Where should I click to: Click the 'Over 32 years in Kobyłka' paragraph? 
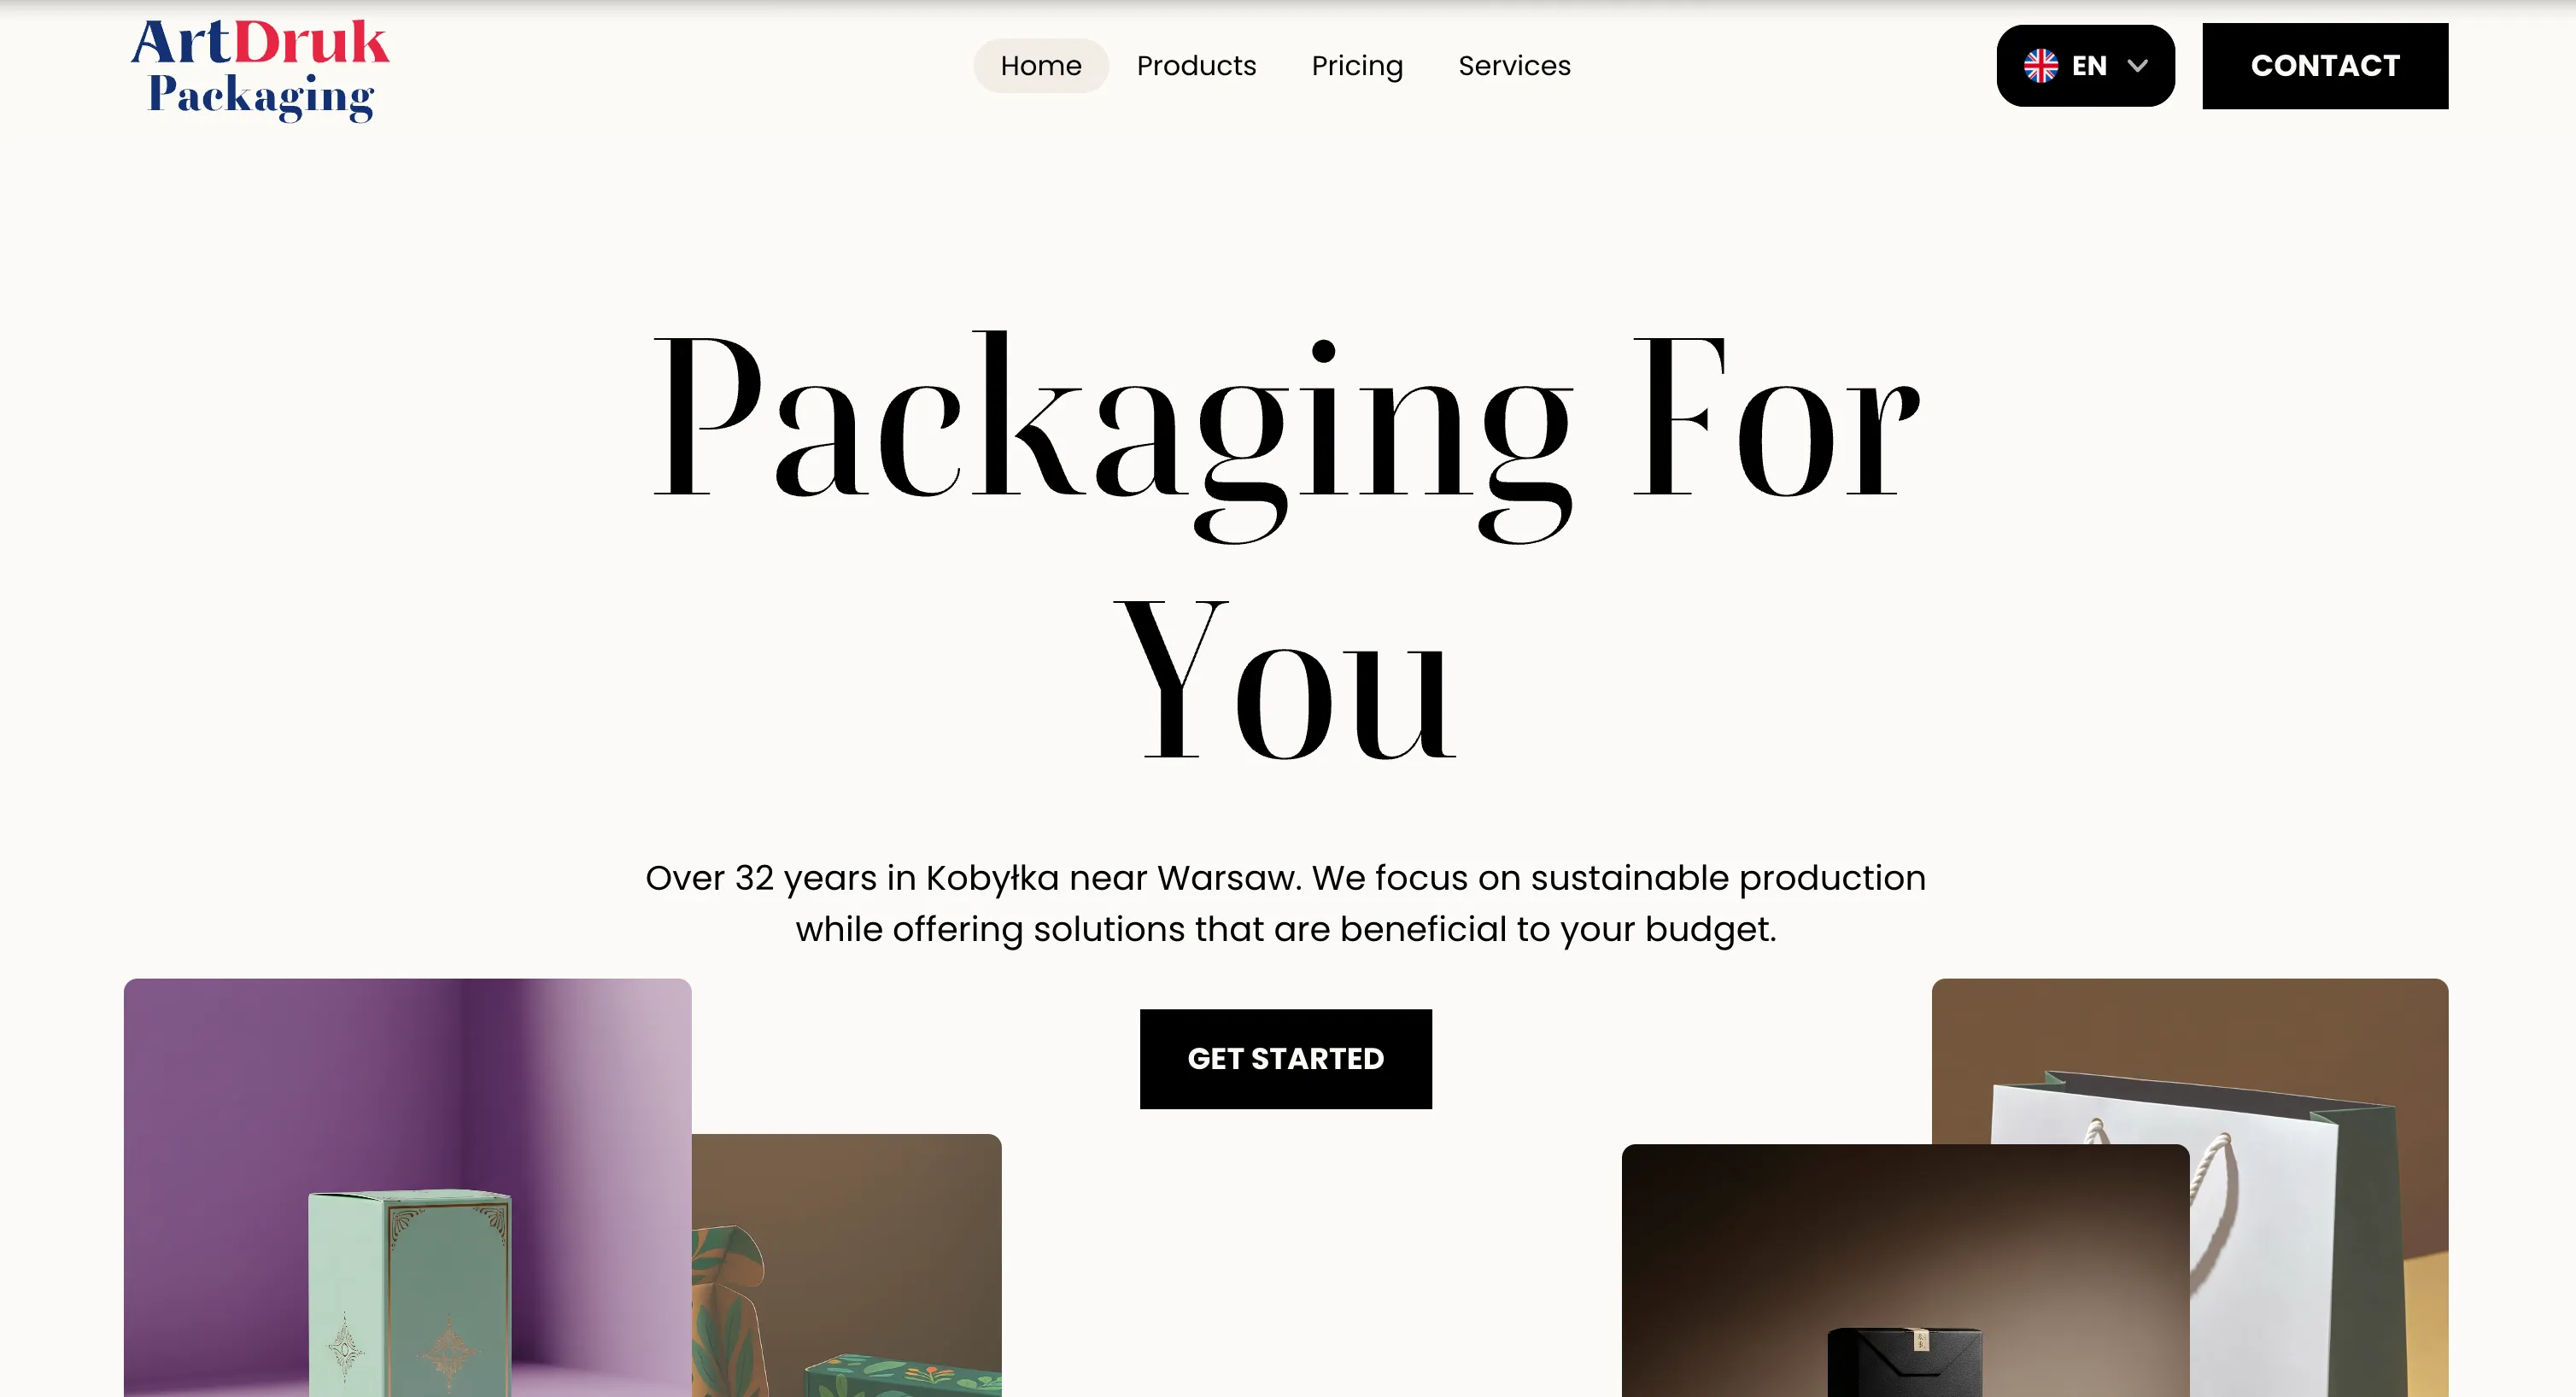(x=1286, y=903)
